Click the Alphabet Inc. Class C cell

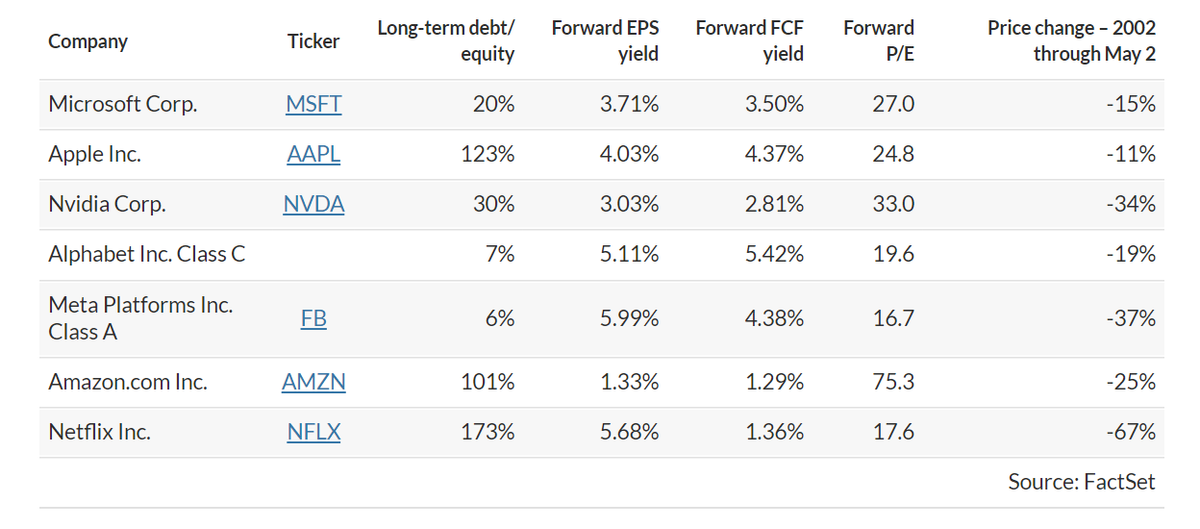pos(146,255)
